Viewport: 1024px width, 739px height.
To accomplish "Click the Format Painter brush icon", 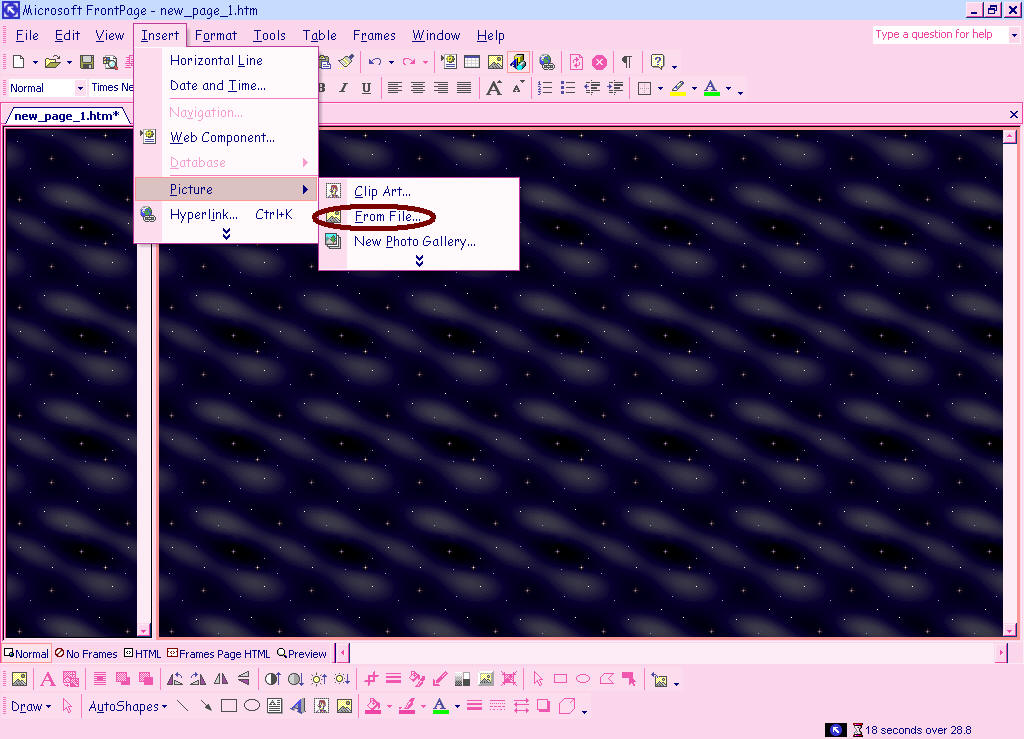I will (346, 61).
